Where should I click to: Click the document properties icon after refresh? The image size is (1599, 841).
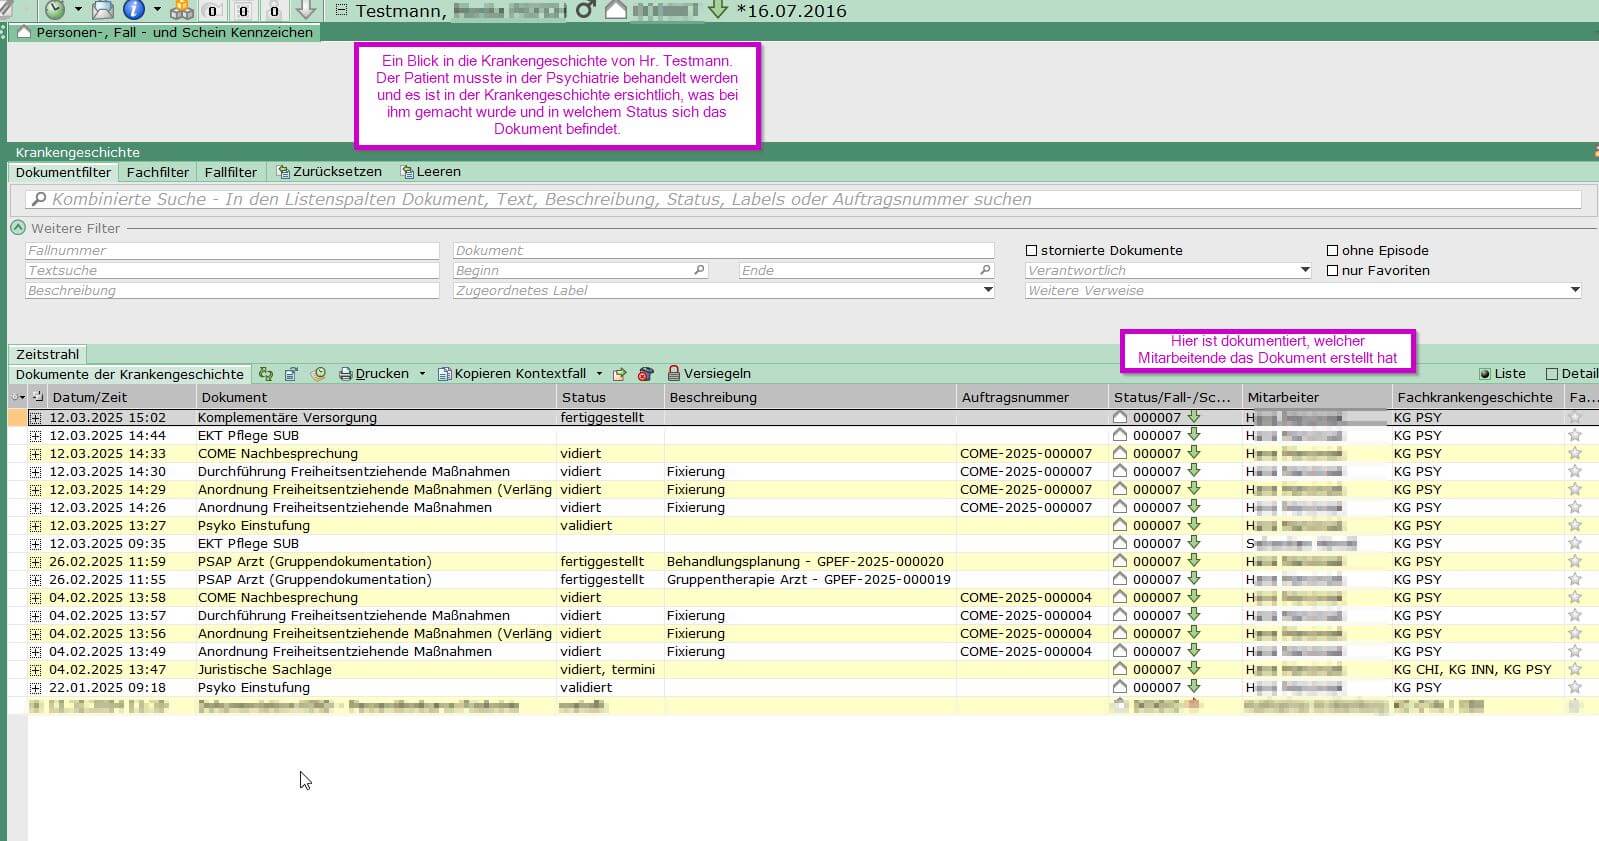point(291,374)
